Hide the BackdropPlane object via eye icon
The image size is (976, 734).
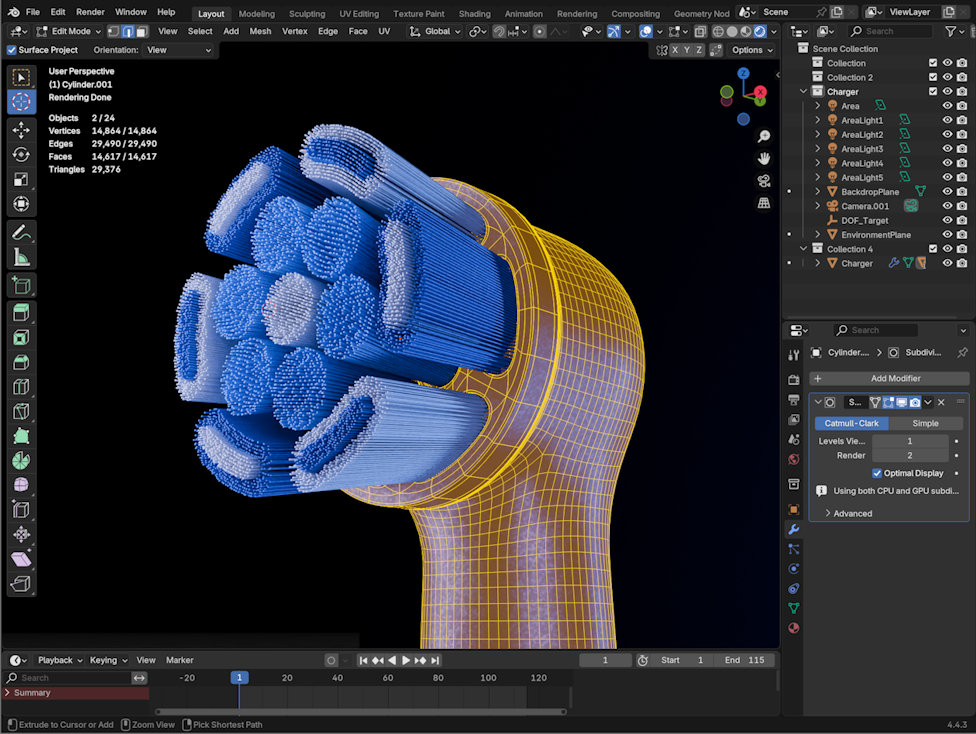[x=947, y=192]
